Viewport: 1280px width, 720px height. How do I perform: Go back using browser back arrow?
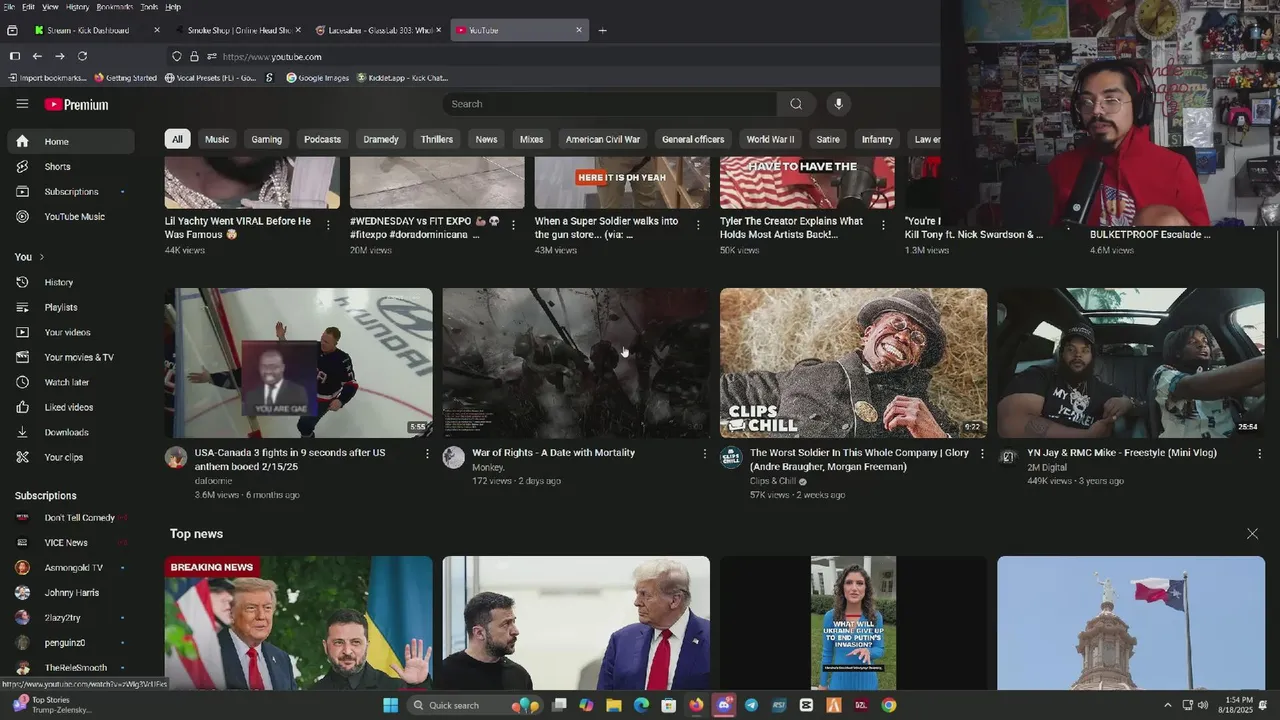point(37,56)
